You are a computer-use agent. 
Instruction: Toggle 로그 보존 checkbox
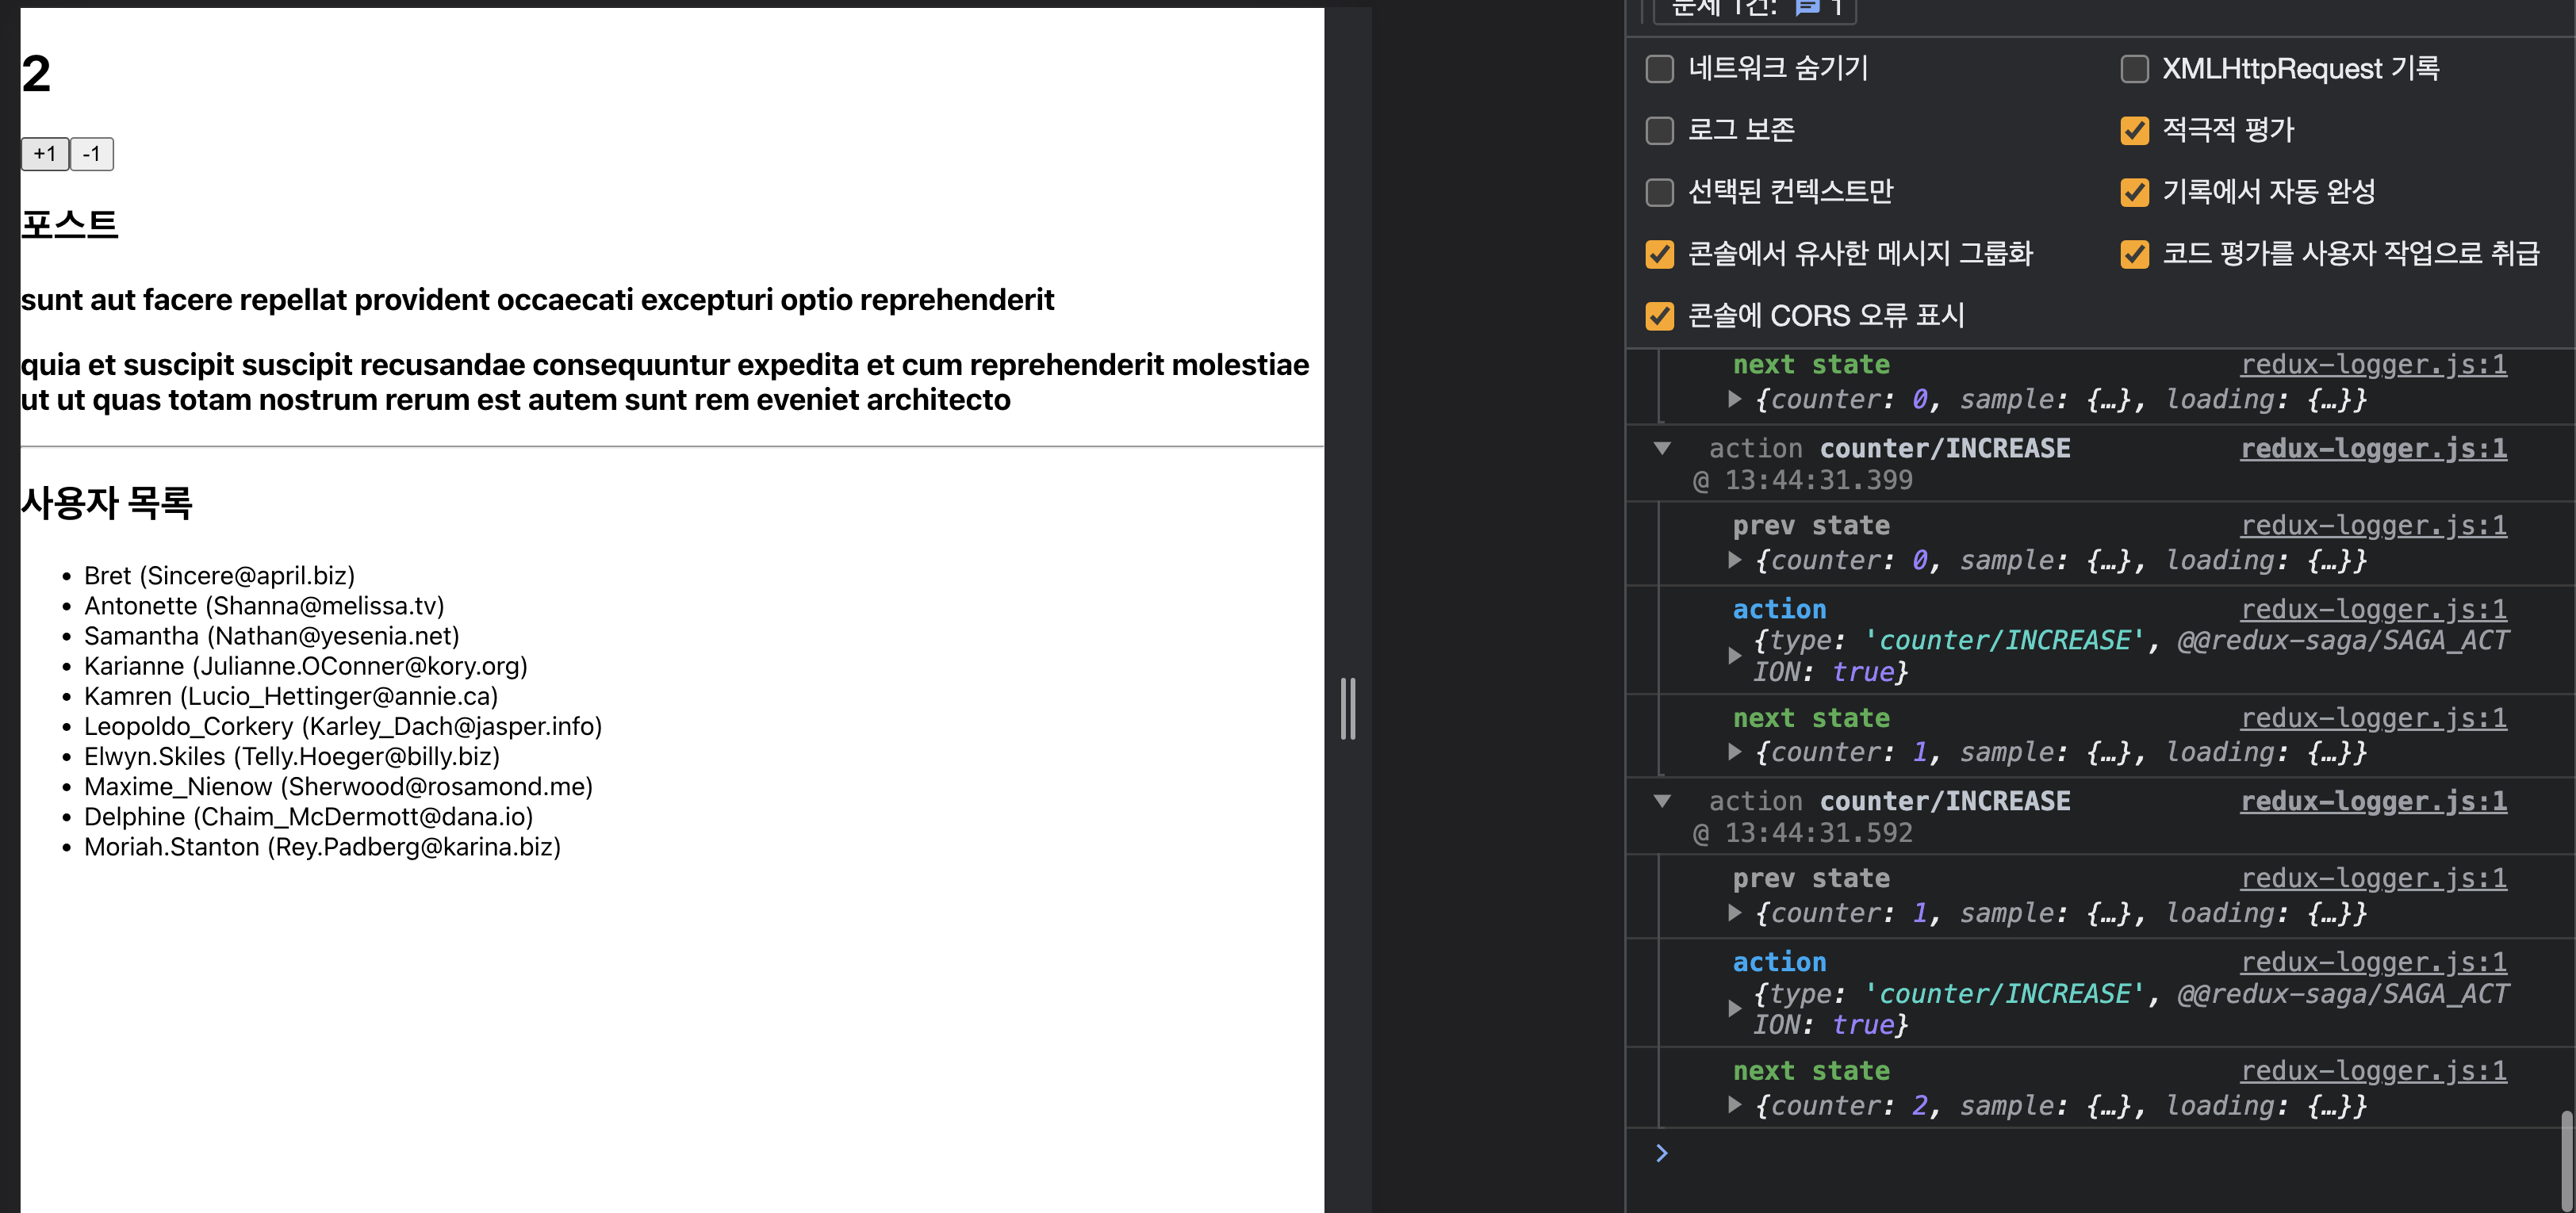coord(1660,131)
